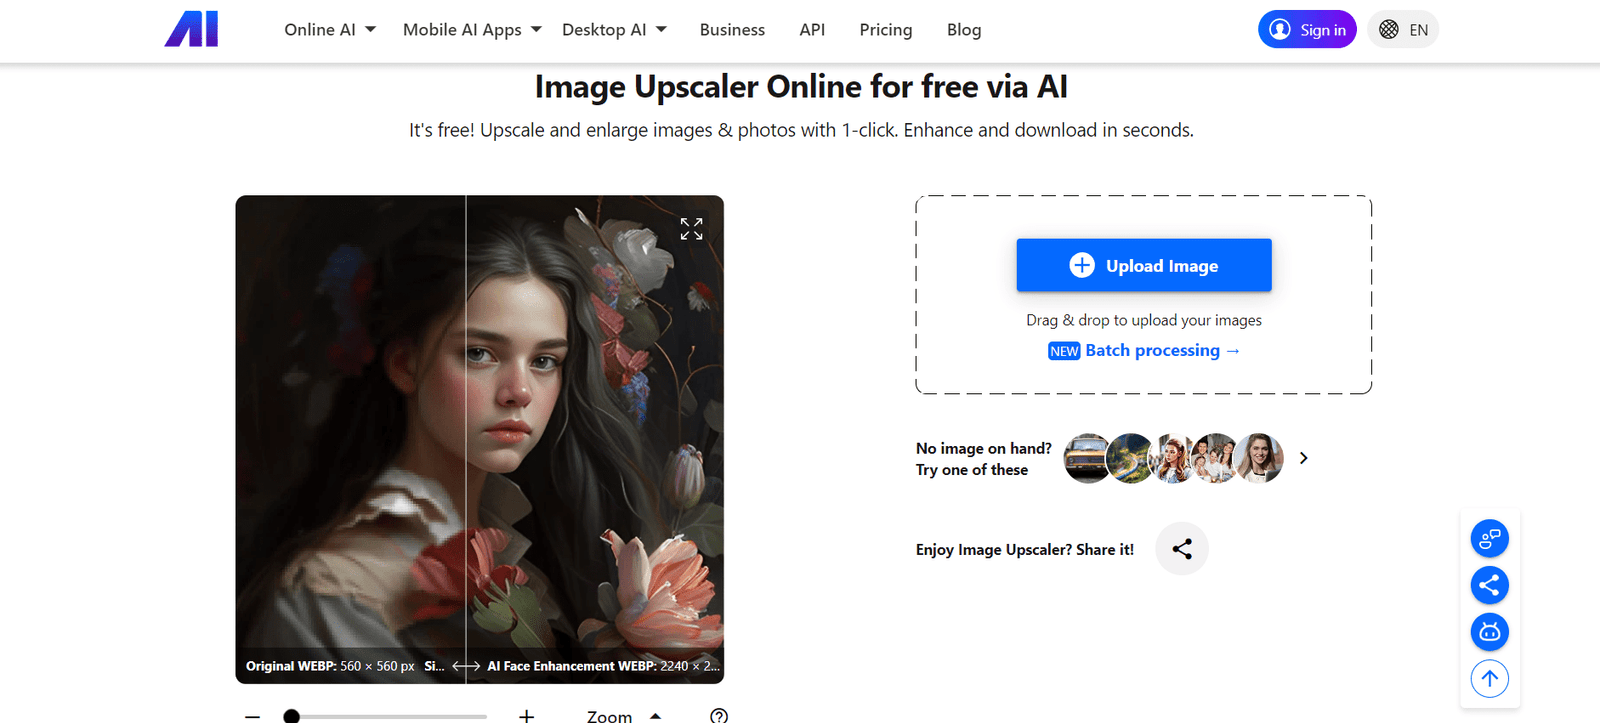Go to the Pricing page
Viewport: 1600px width, 723px height.
pyautogui.click(x=885, y=30)
